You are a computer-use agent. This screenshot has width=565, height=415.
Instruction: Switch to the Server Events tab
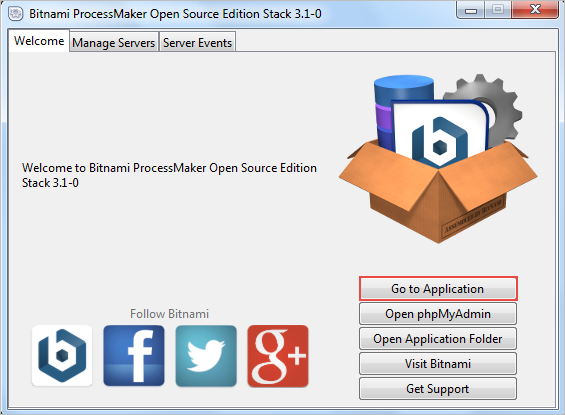197,43
